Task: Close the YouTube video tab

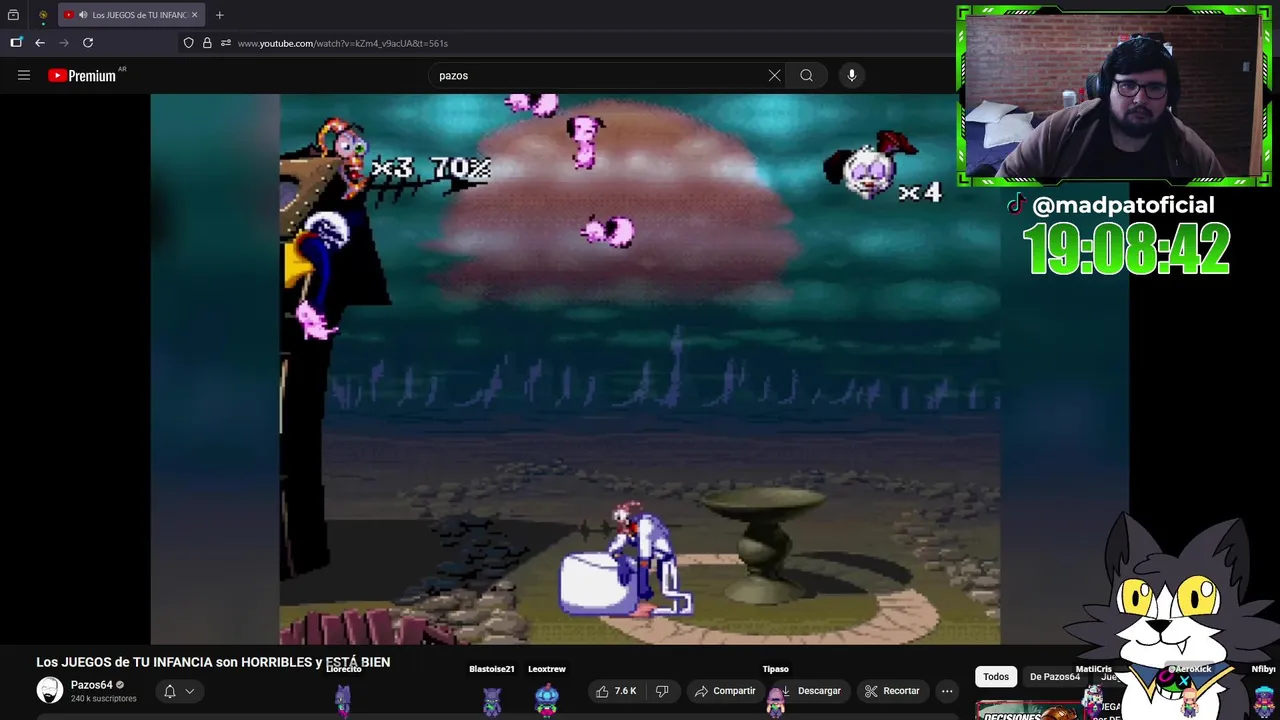Action: click(x=194, y=15)
